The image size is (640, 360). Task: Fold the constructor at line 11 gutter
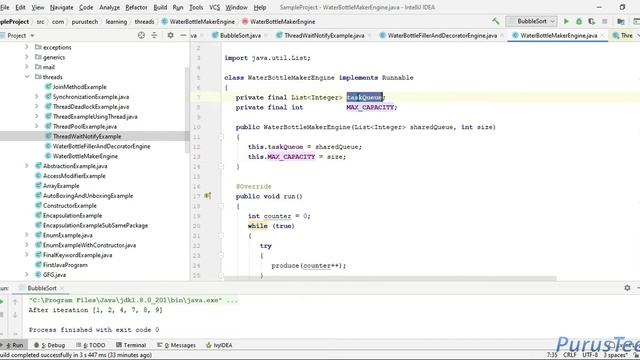221,137
